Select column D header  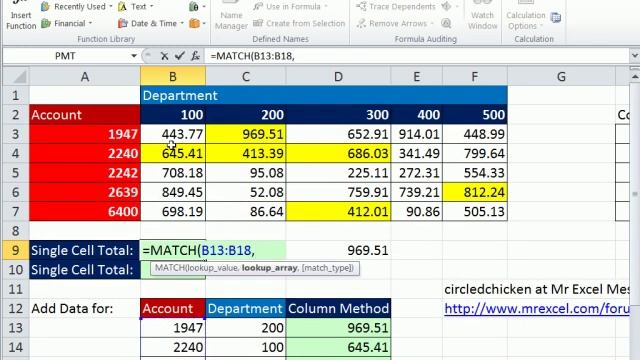(x=338, y=76)
